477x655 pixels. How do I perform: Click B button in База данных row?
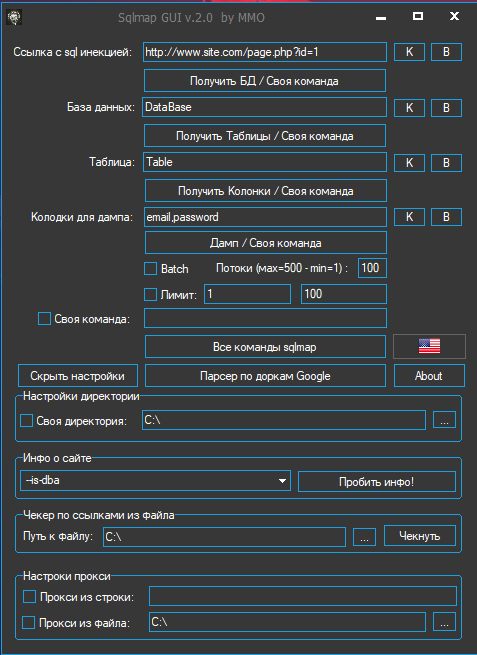point(446,108)
